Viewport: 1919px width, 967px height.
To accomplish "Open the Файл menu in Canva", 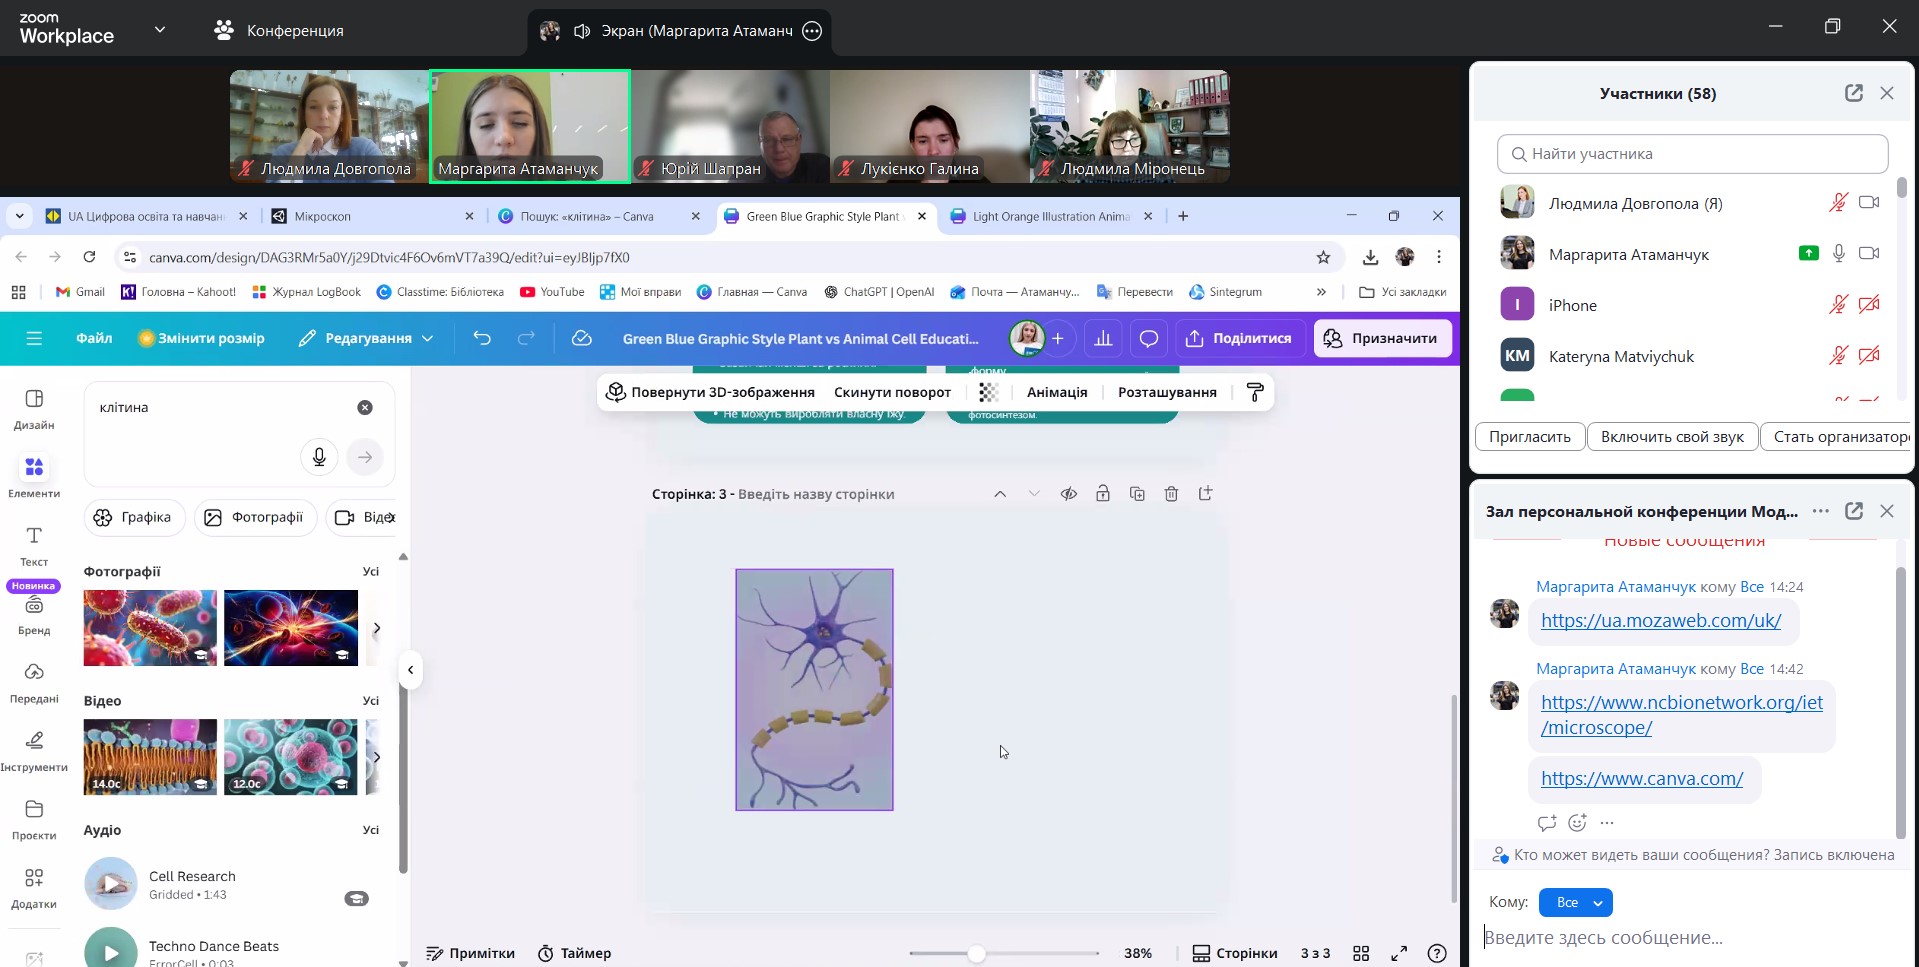I will pos(94,339).
